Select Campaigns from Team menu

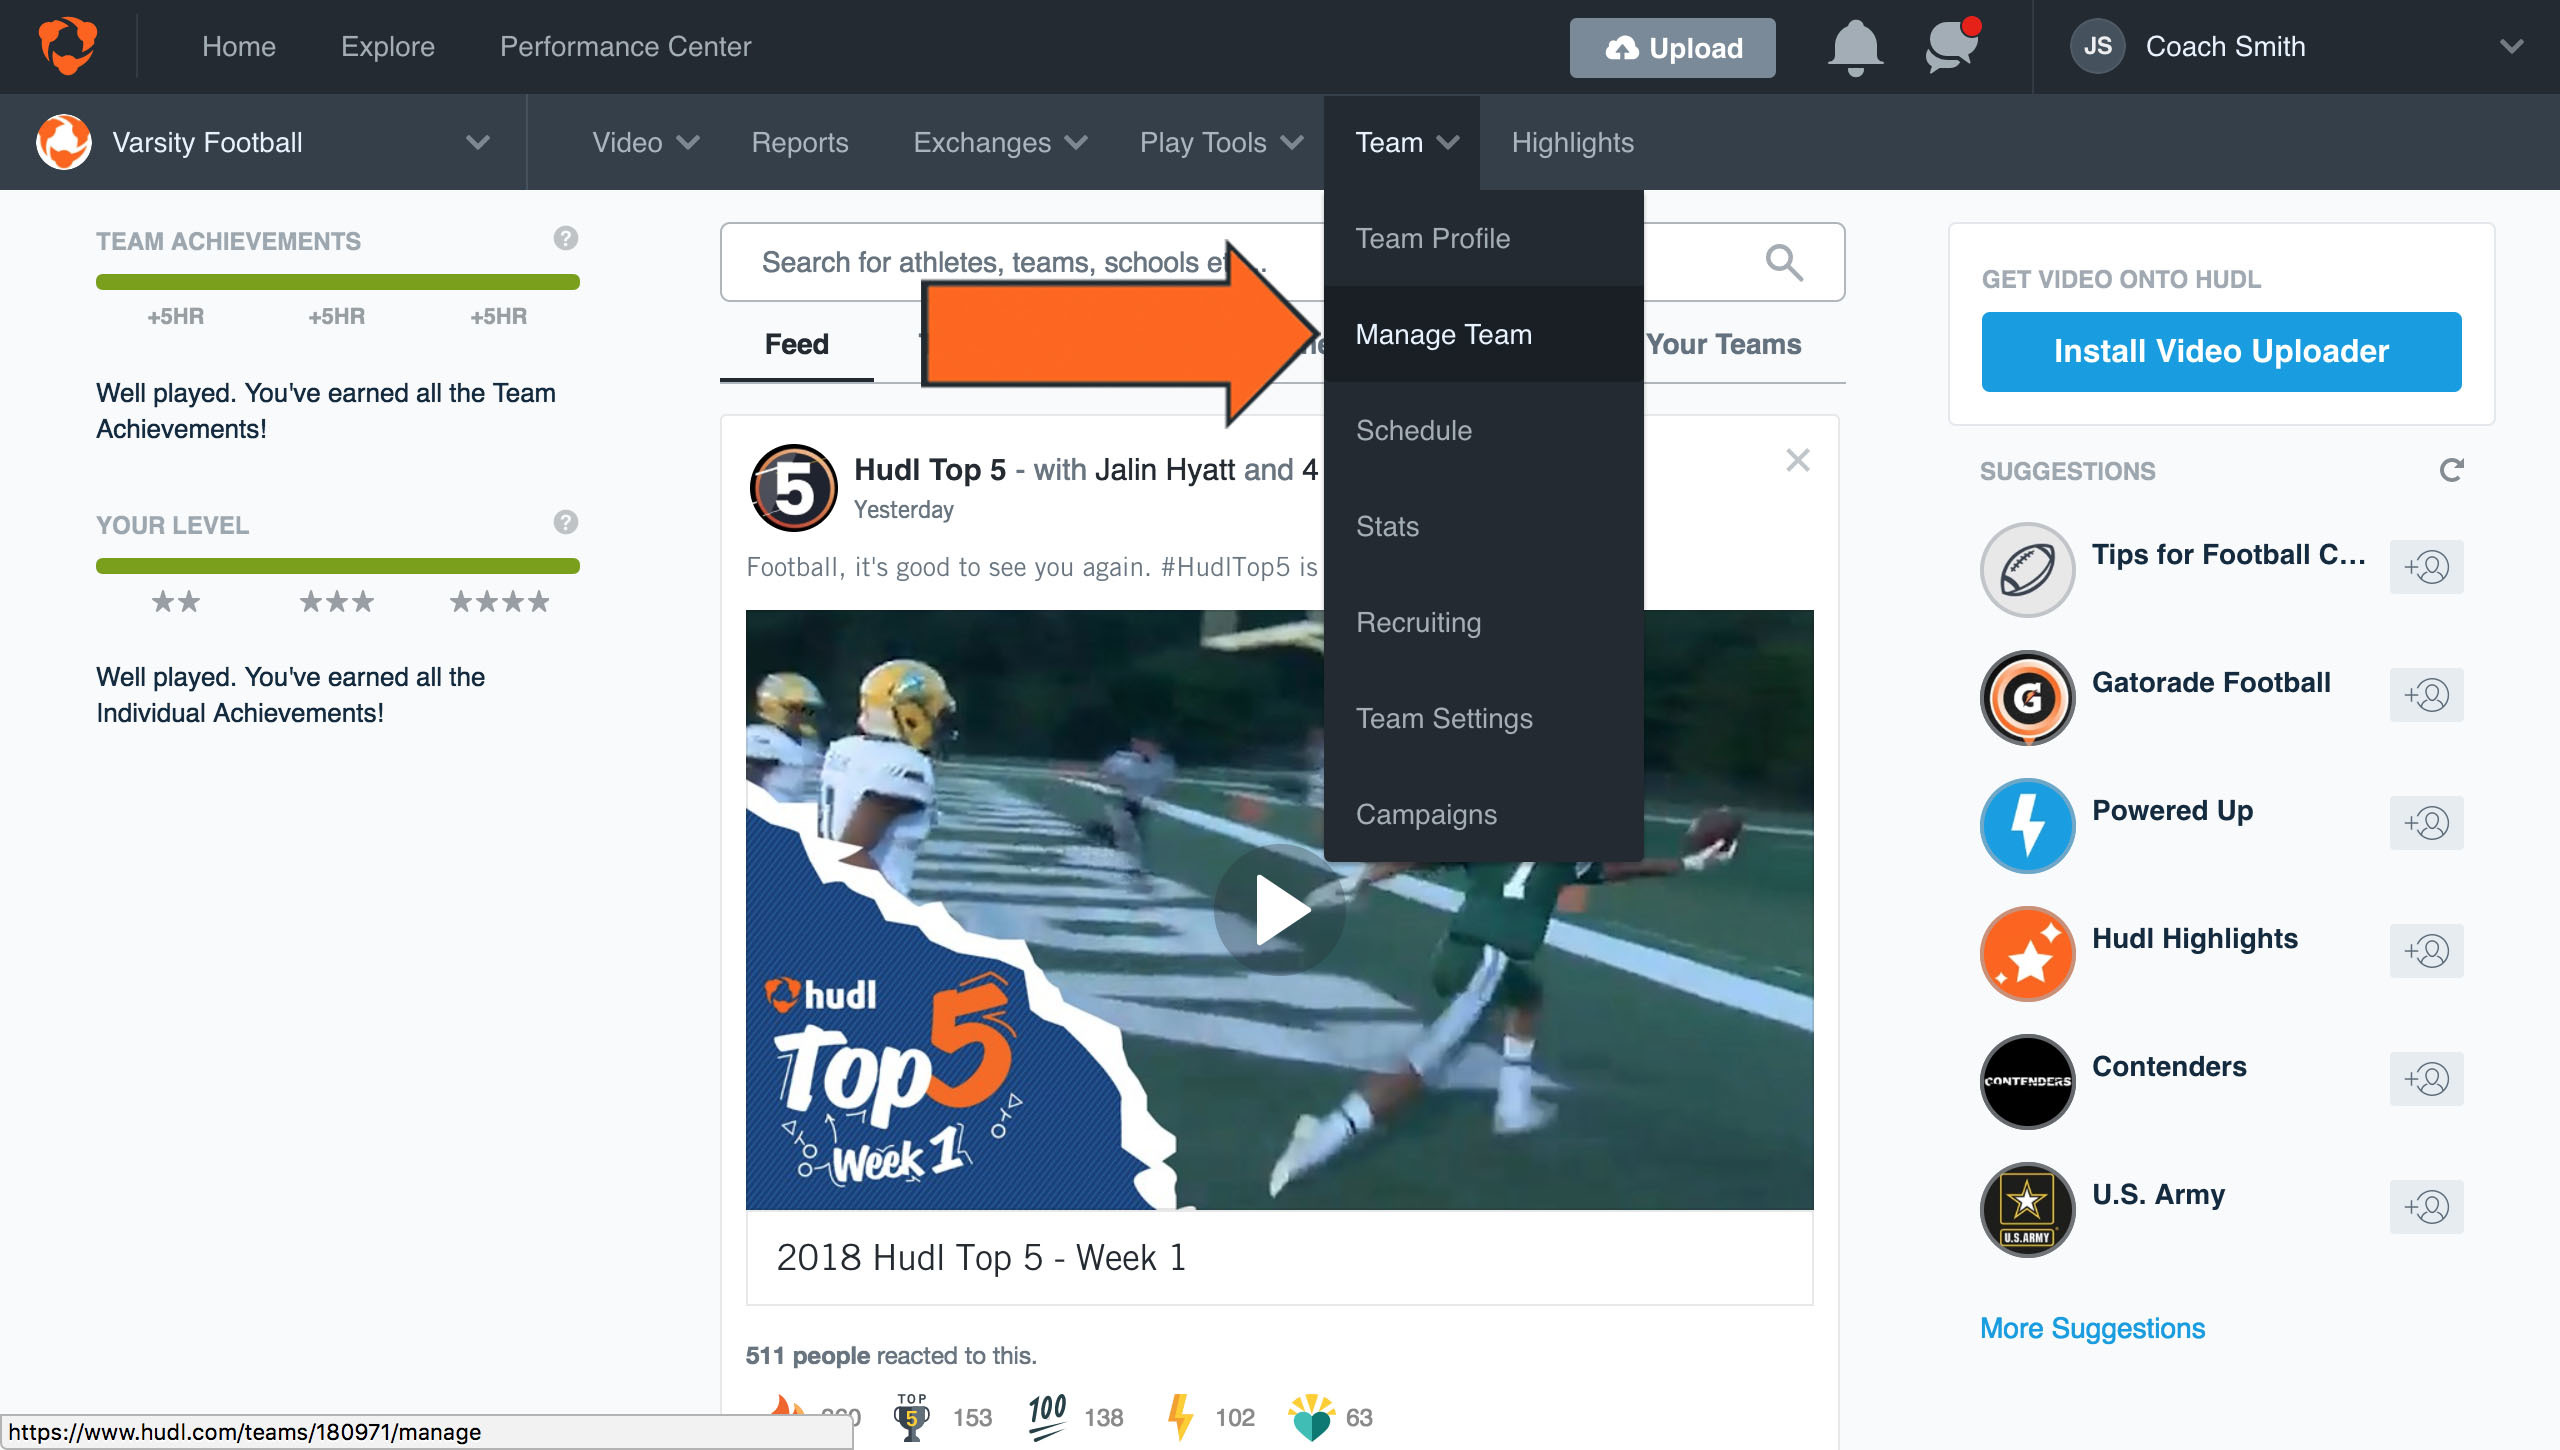tap(1484, 814)
